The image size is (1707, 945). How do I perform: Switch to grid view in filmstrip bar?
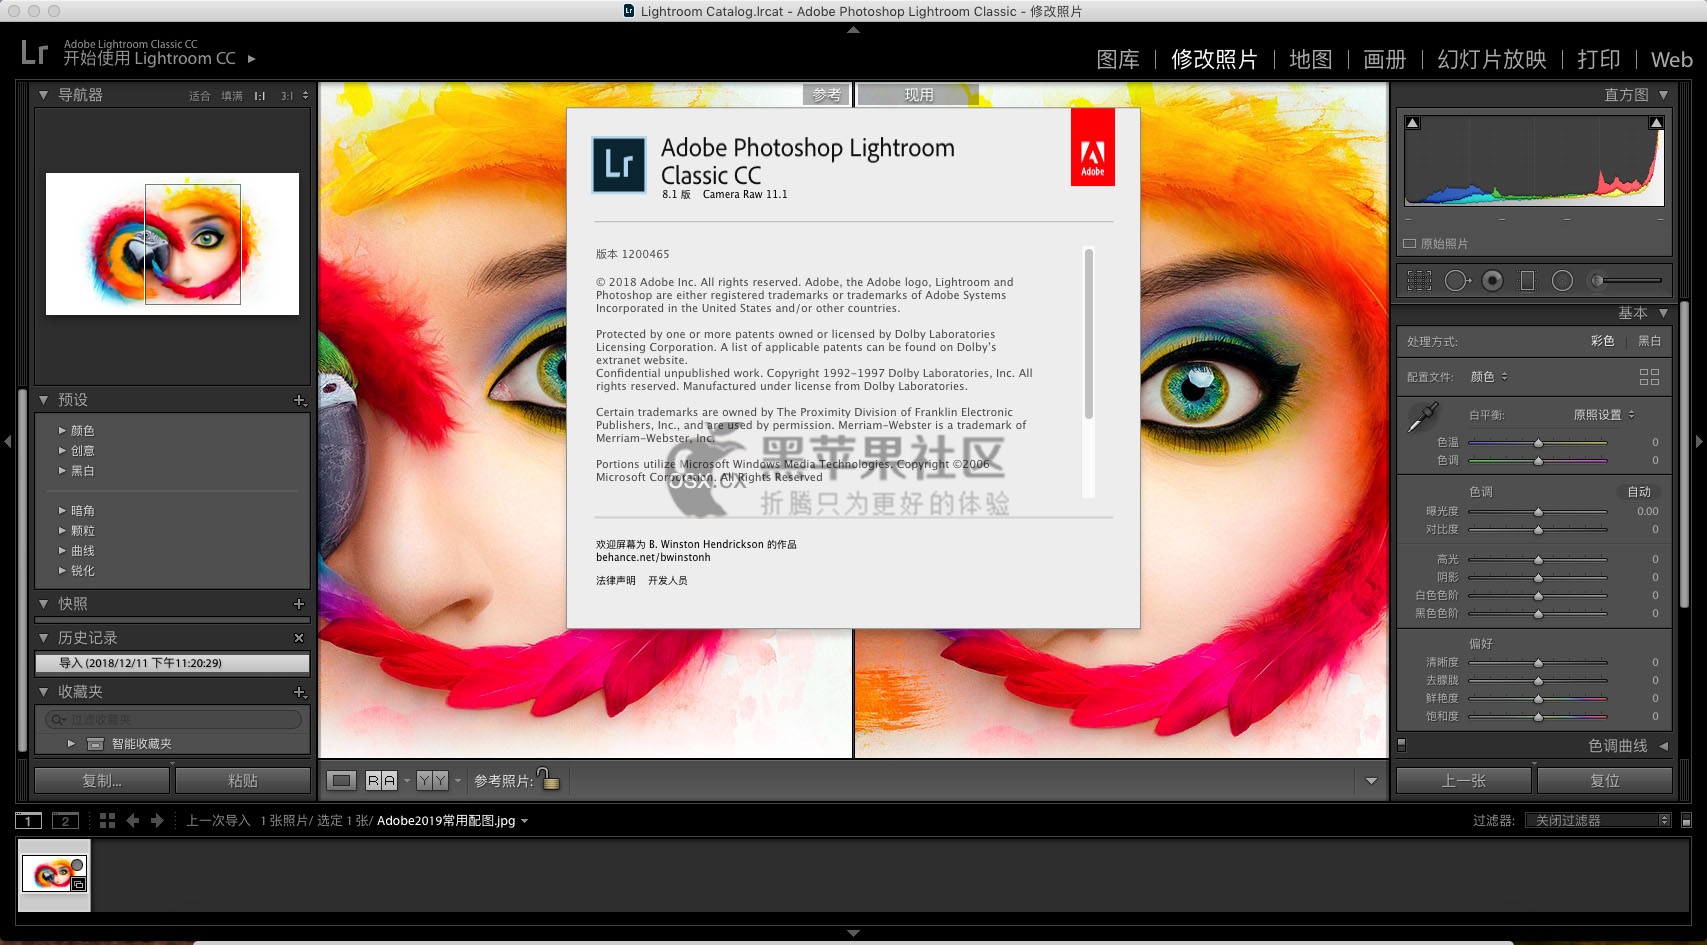[x=107, y=821]
